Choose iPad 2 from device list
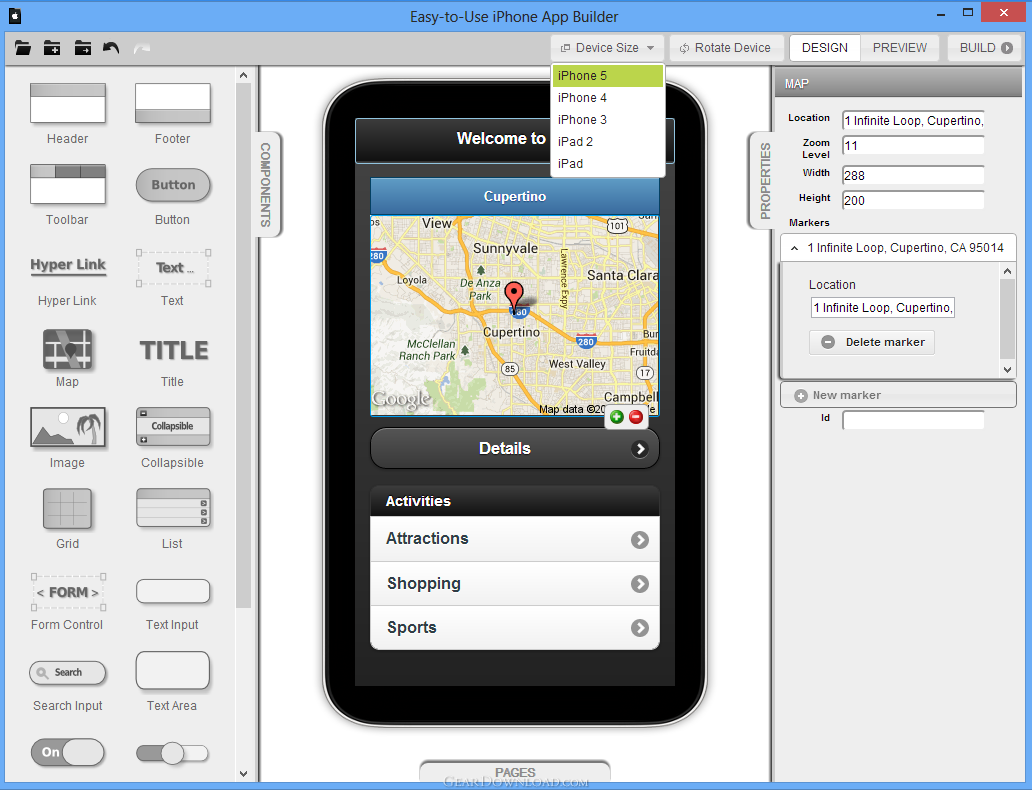Screen dimensions: 1032x790 pyautogui.click(x=607, y=142)
